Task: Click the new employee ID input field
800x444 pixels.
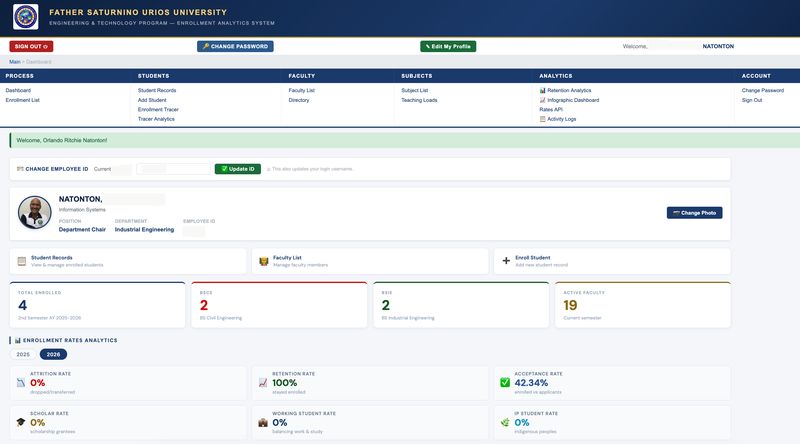Action: [173, 169]
